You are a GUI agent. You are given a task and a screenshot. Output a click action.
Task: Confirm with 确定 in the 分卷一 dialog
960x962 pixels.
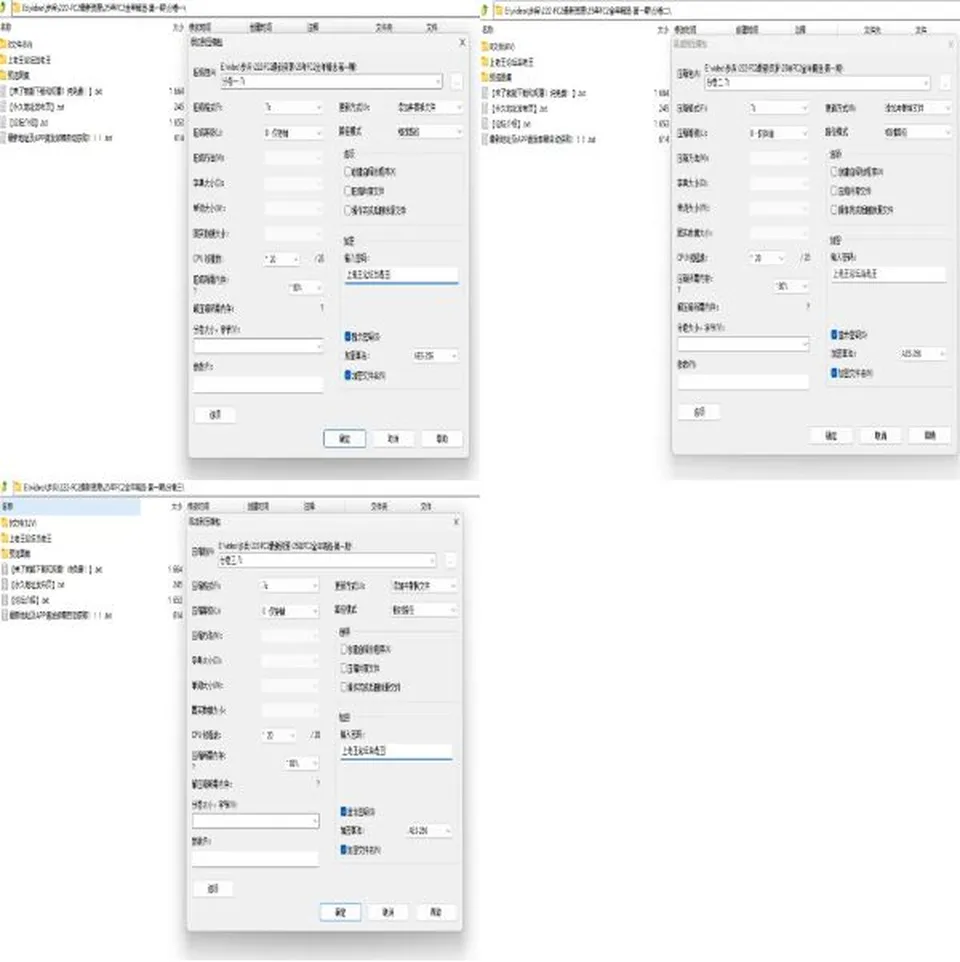344,439
